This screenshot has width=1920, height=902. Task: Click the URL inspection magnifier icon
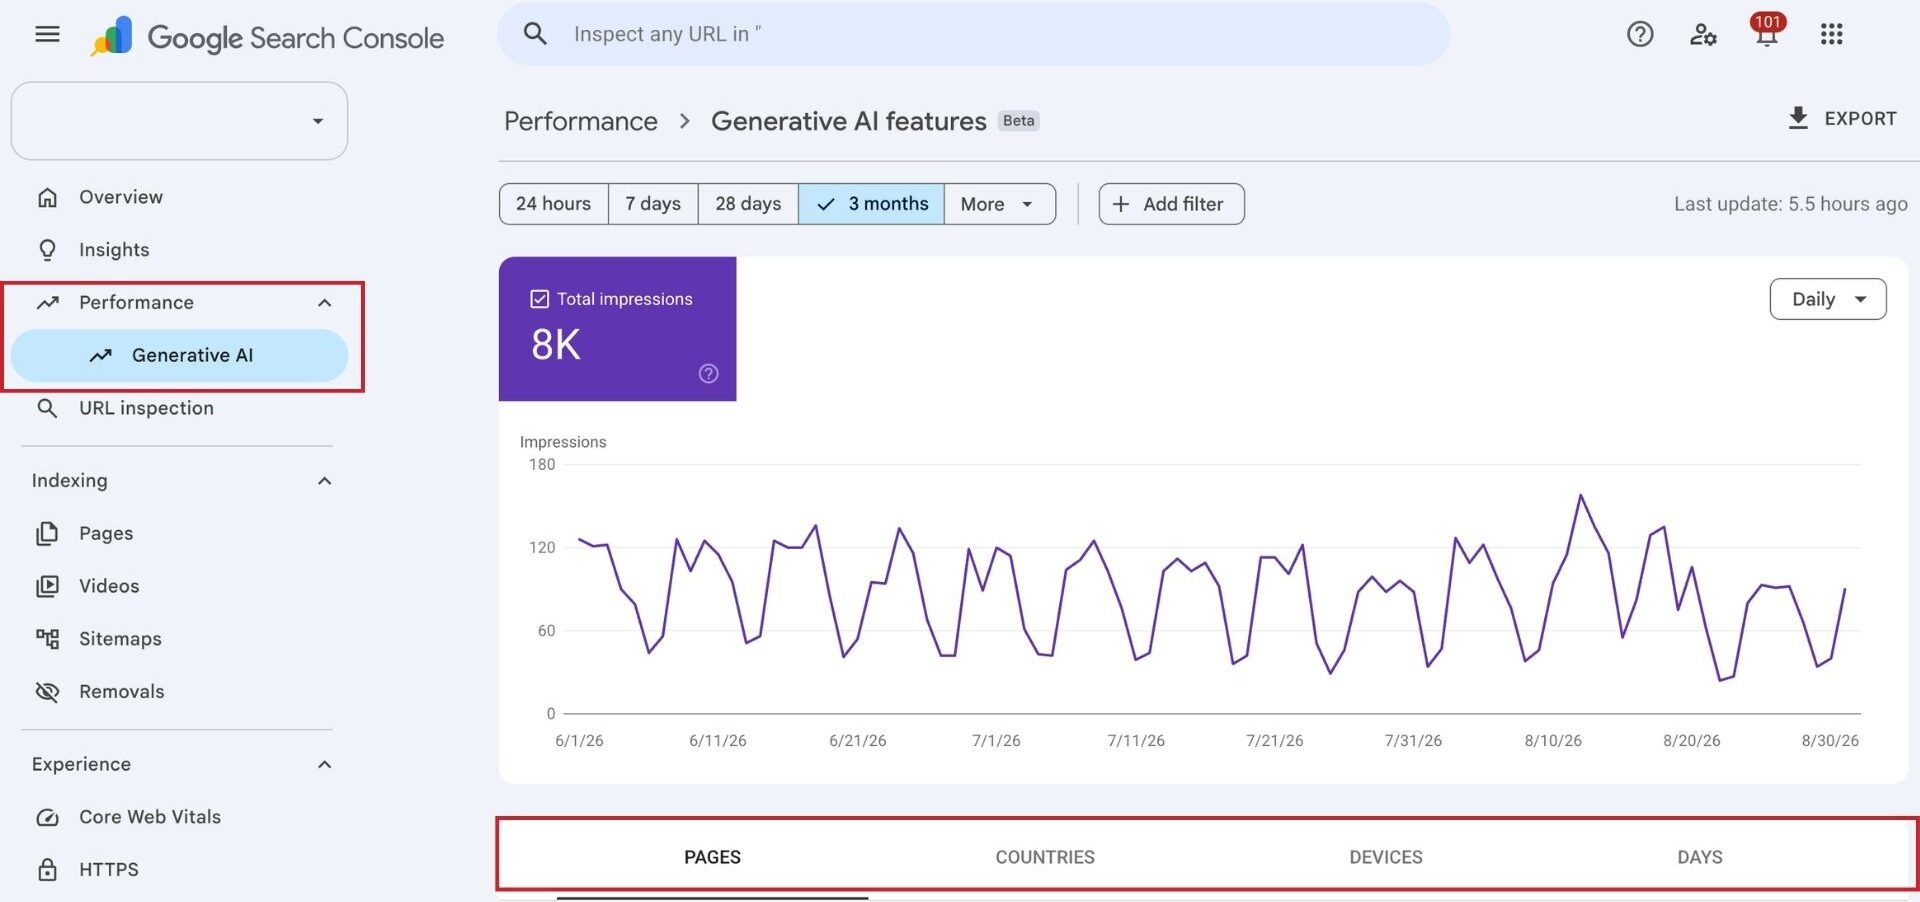(x=47, y=408)
